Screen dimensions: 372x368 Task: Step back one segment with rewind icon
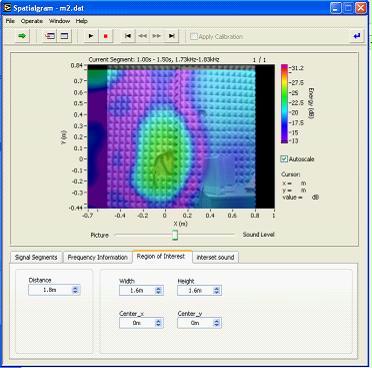tap(142, 36)
